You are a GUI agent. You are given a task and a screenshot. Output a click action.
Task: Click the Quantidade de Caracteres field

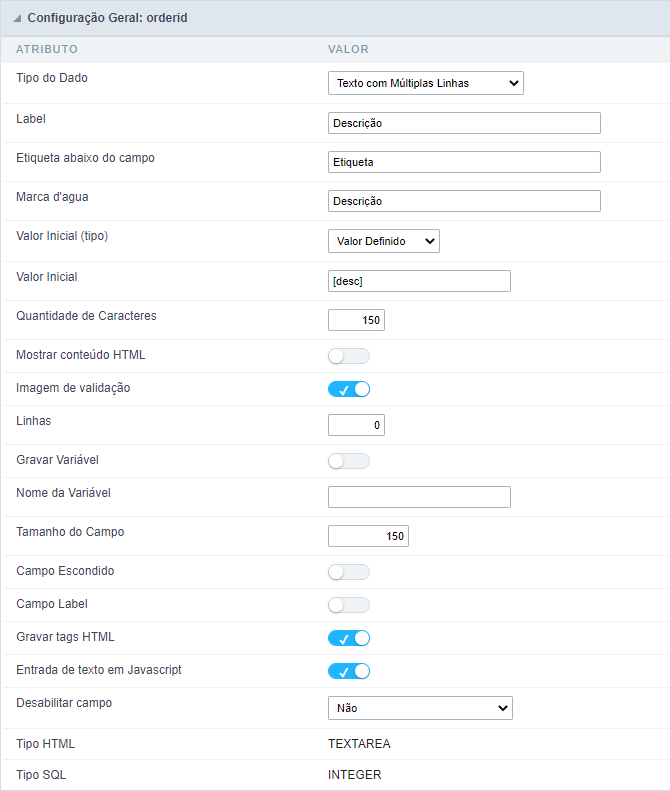click(356, 320)
